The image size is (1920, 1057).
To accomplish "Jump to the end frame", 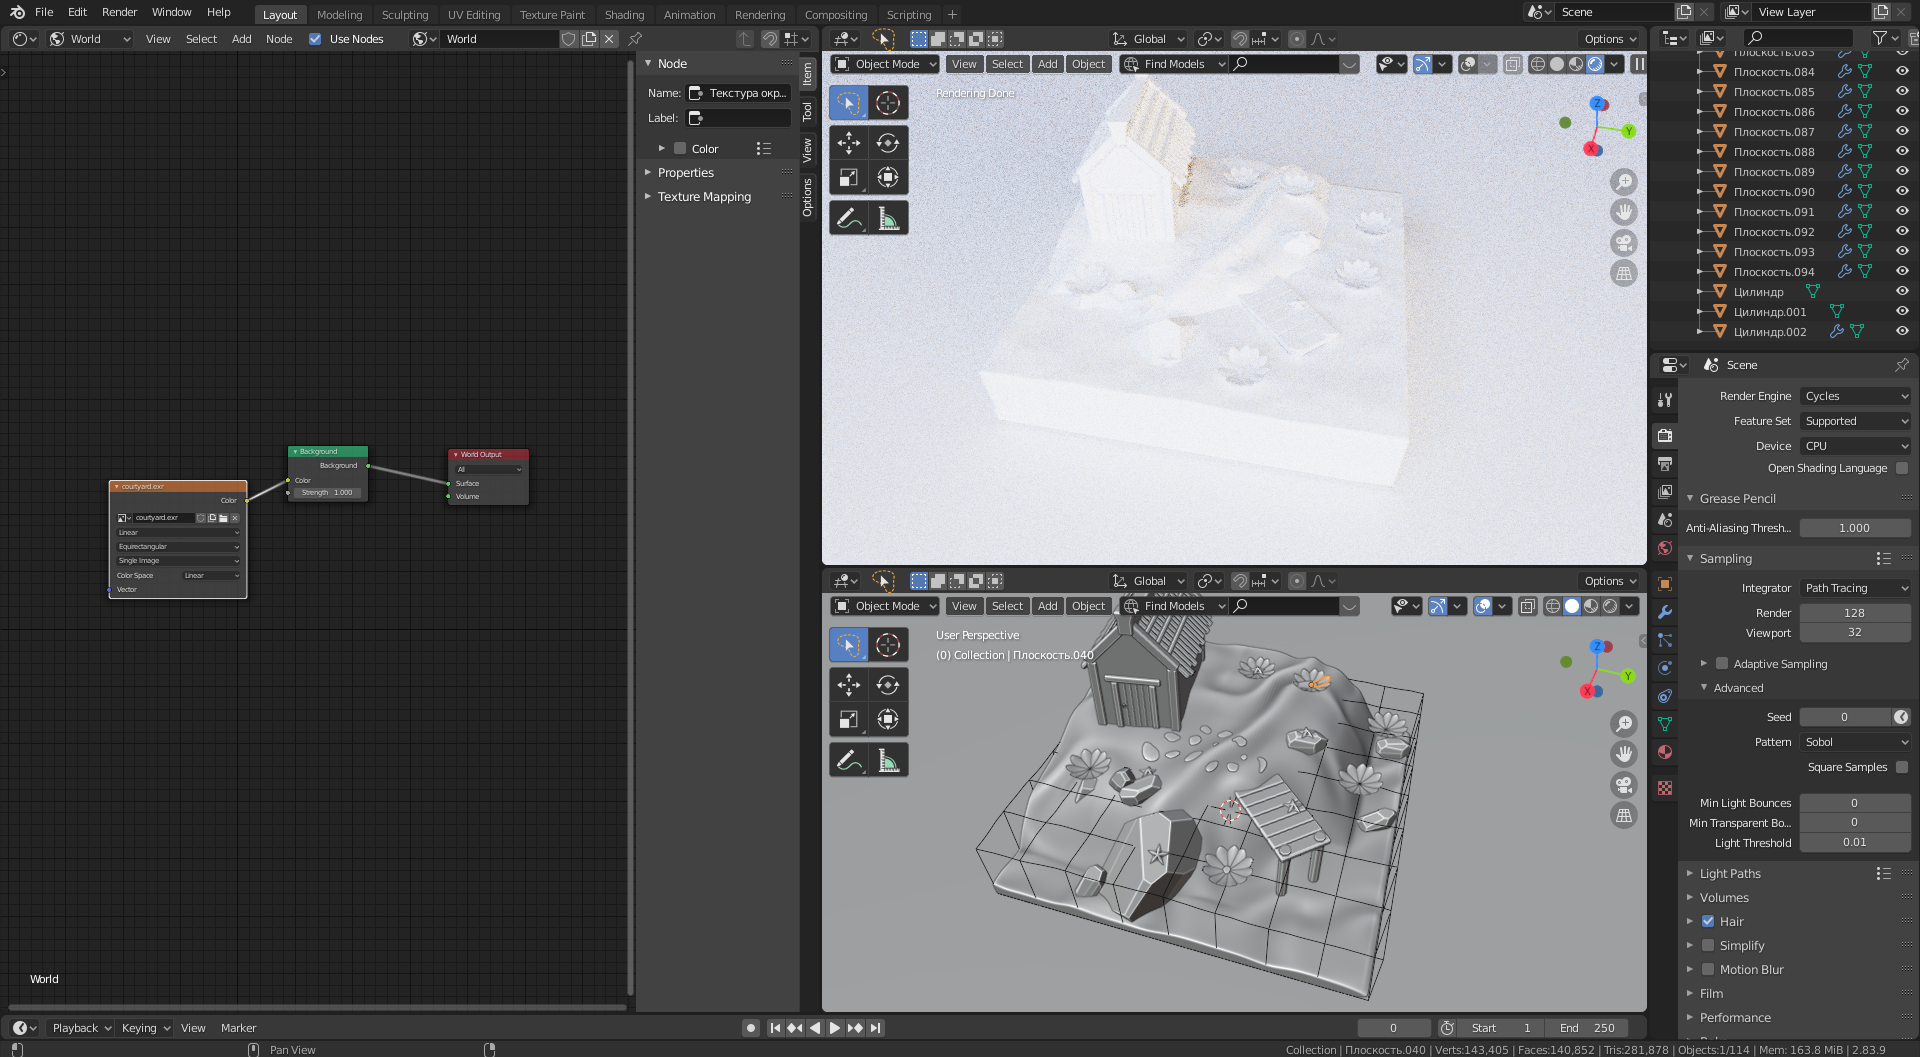I will coord(876,1028).
